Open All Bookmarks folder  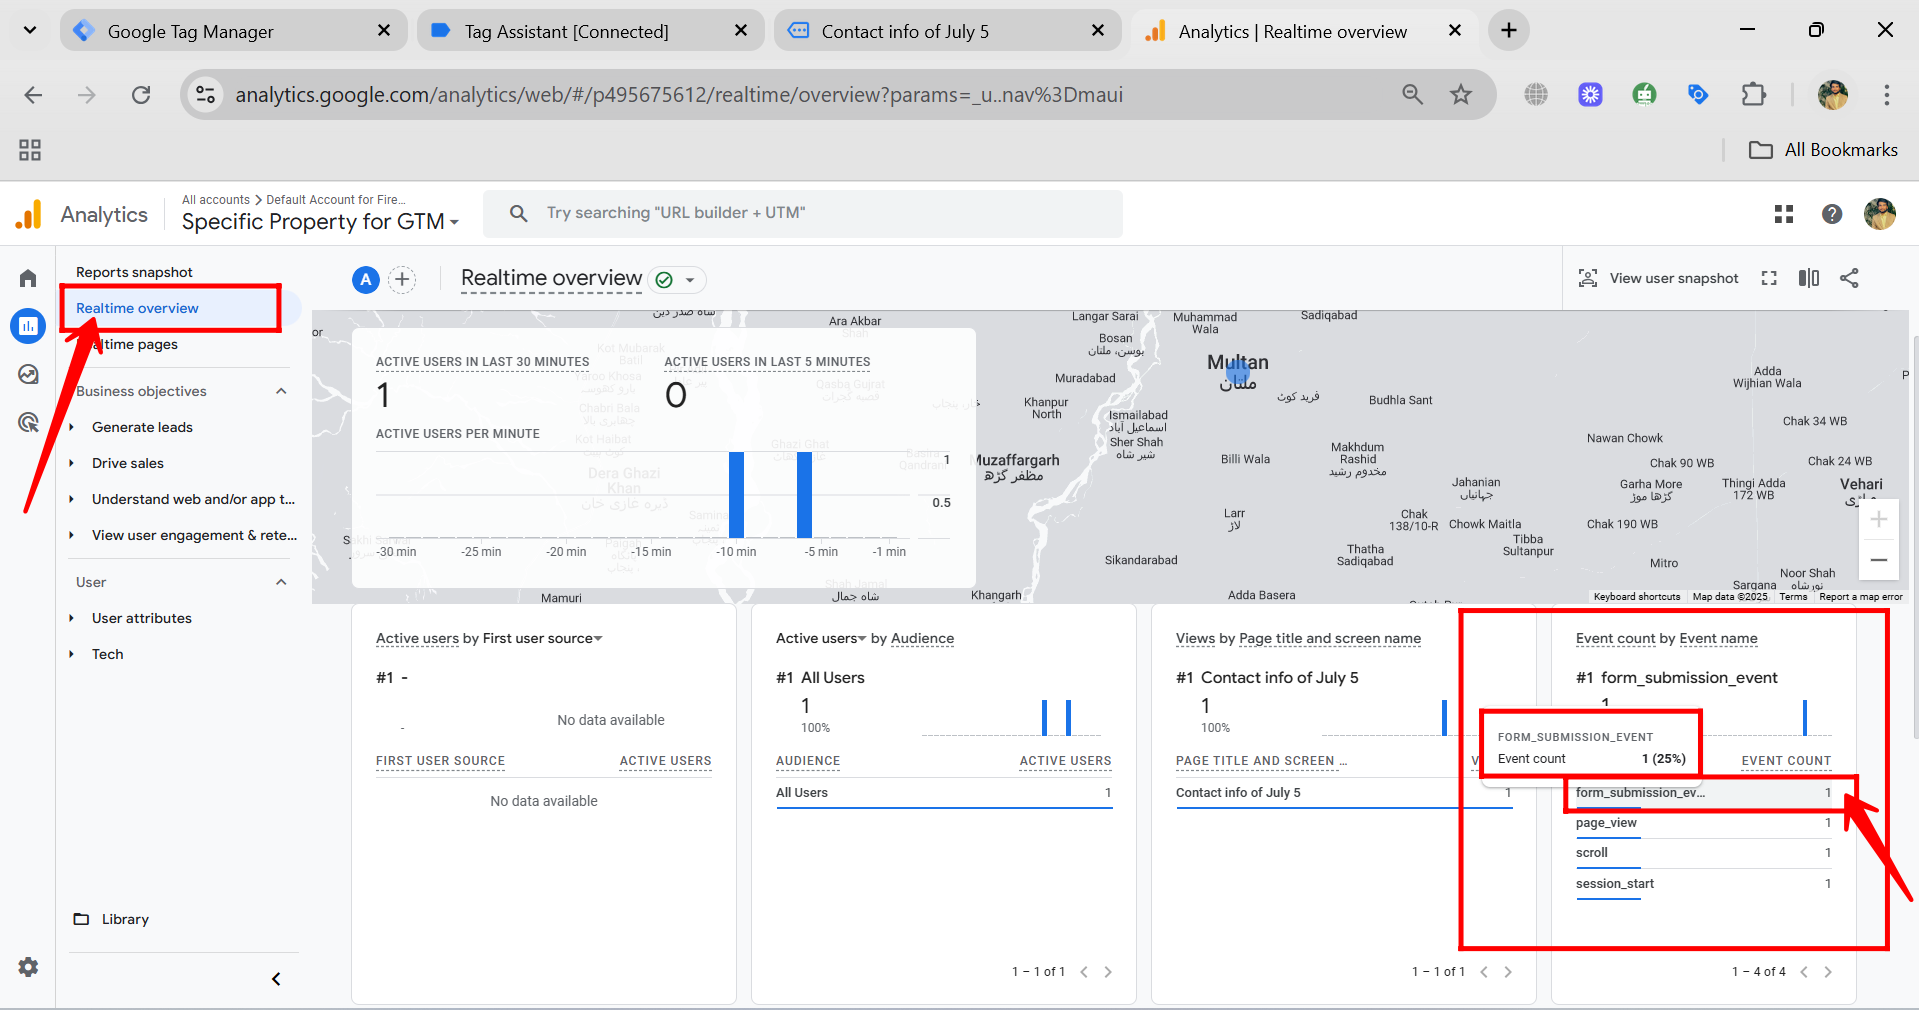point(1823,150)
